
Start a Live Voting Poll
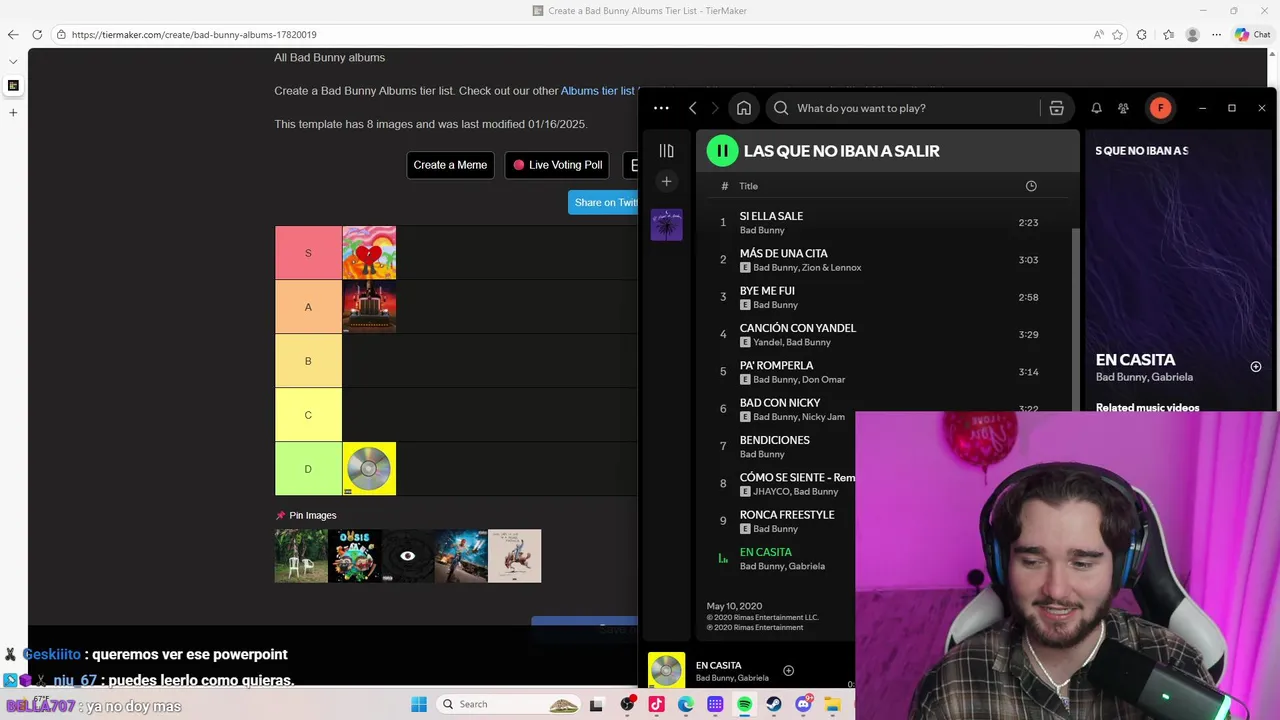click(x=557, y=165)
